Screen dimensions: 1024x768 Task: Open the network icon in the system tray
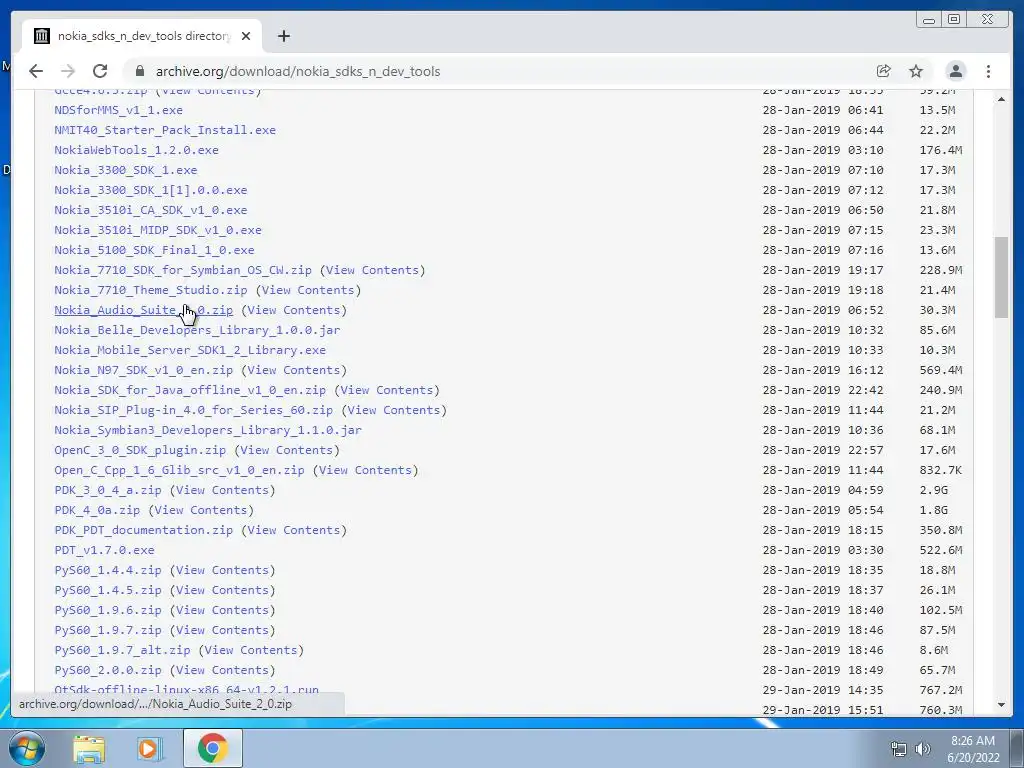point(899,749)
